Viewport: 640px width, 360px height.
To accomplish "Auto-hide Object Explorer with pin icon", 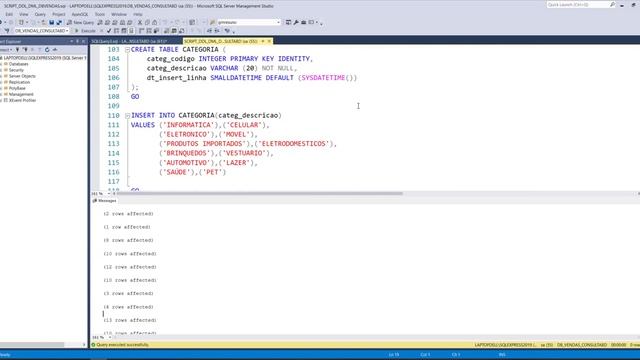I will click(x=78, y=42).
